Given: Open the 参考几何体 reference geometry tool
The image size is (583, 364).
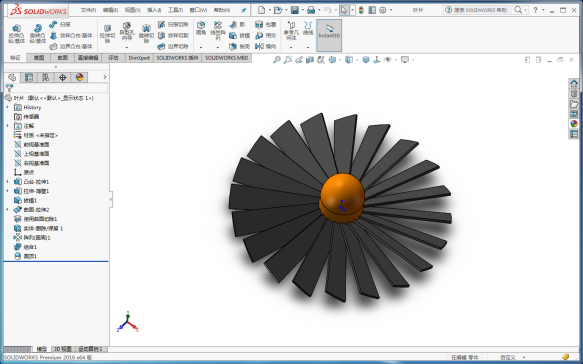Looking at the screenshot, I should (291, 30).
